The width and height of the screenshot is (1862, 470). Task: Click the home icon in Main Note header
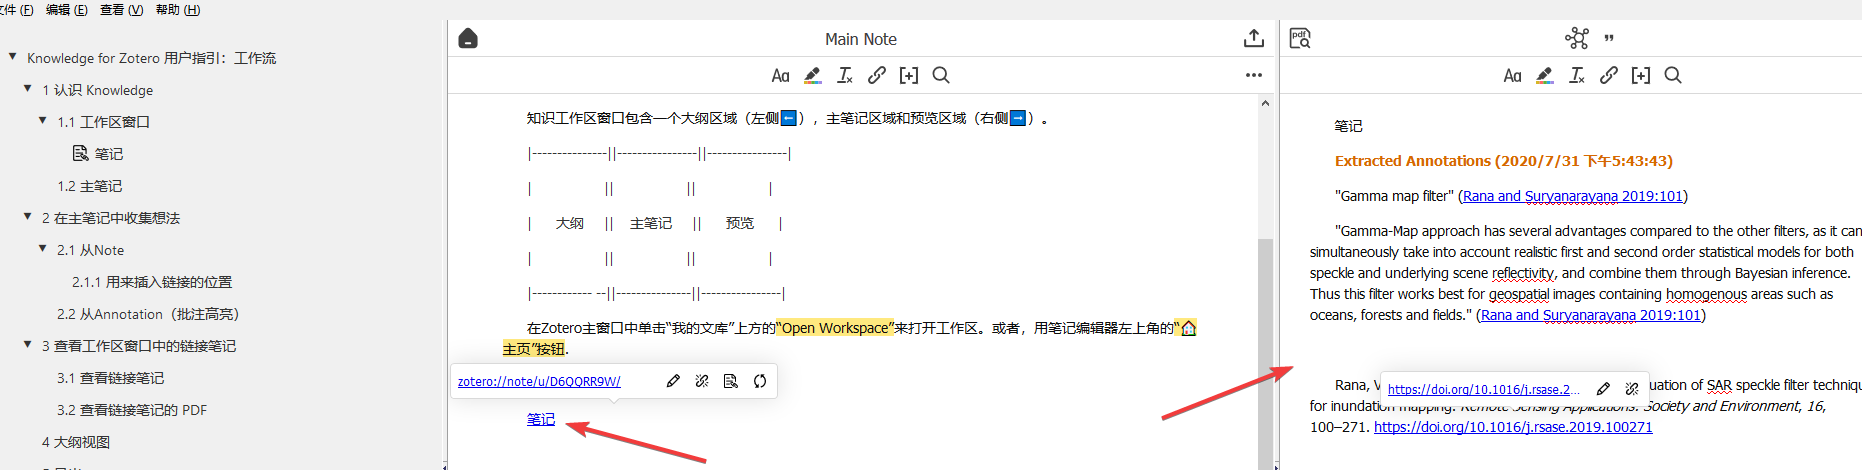[468, 39]
